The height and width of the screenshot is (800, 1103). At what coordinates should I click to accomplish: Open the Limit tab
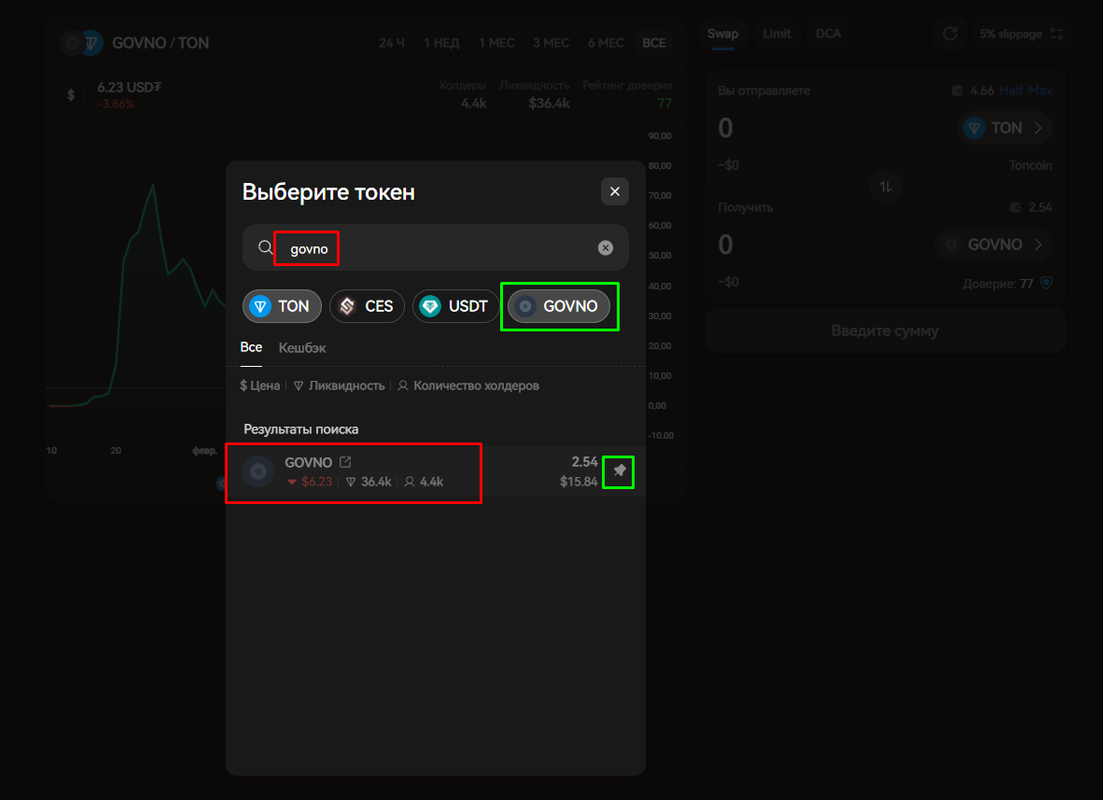777,34
